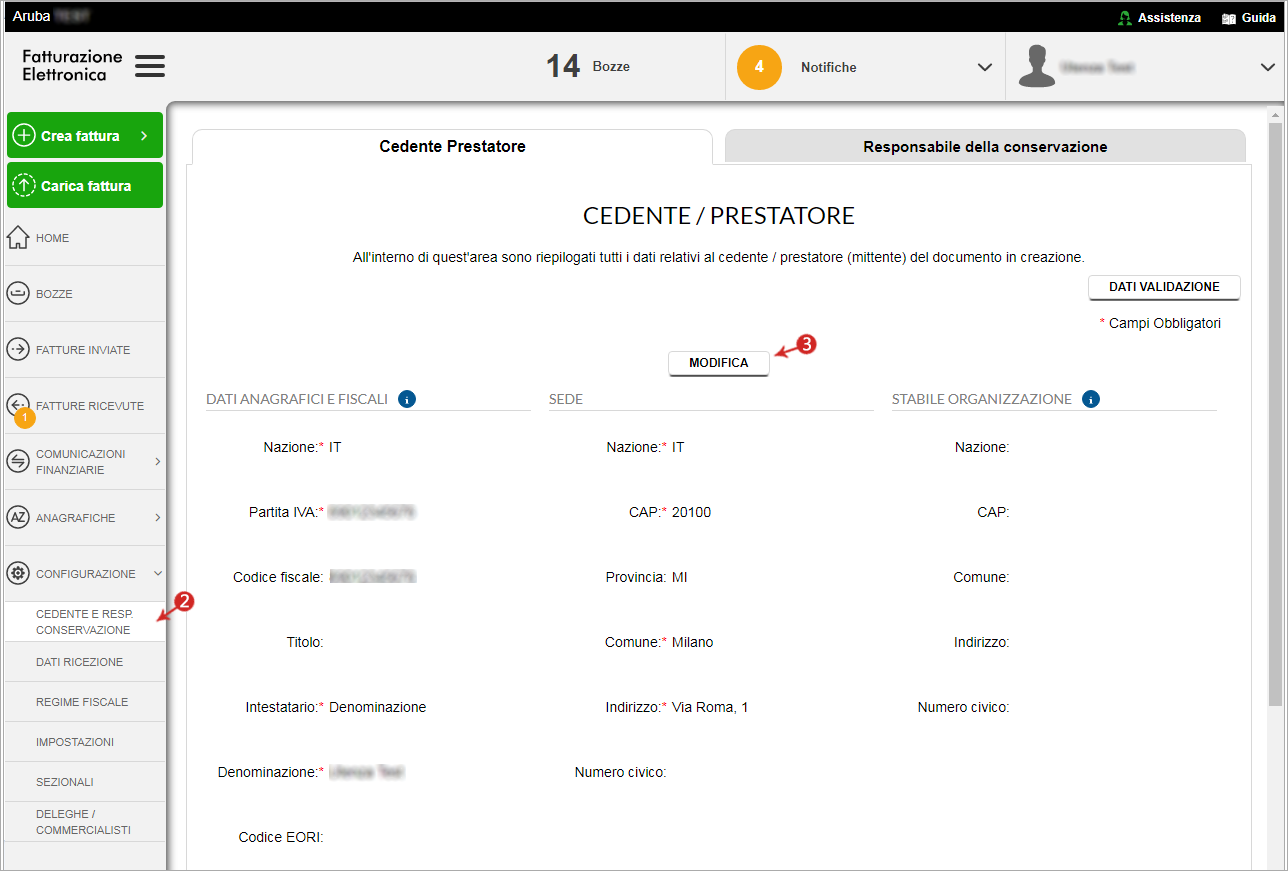Click the MODIFICA button
This screenshot has width=1288, height=871.
[719, 363]
